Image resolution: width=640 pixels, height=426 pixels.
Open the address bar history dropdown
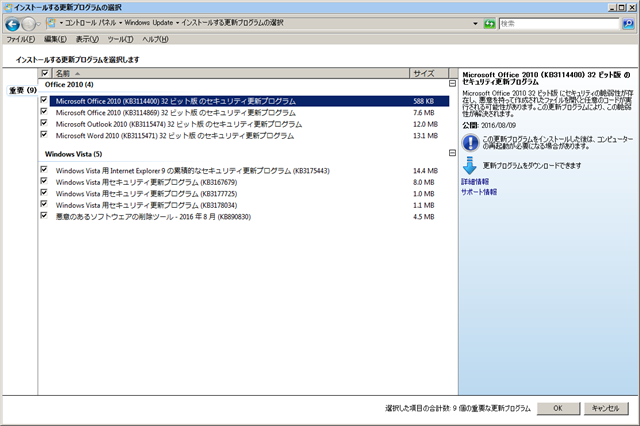475,24
